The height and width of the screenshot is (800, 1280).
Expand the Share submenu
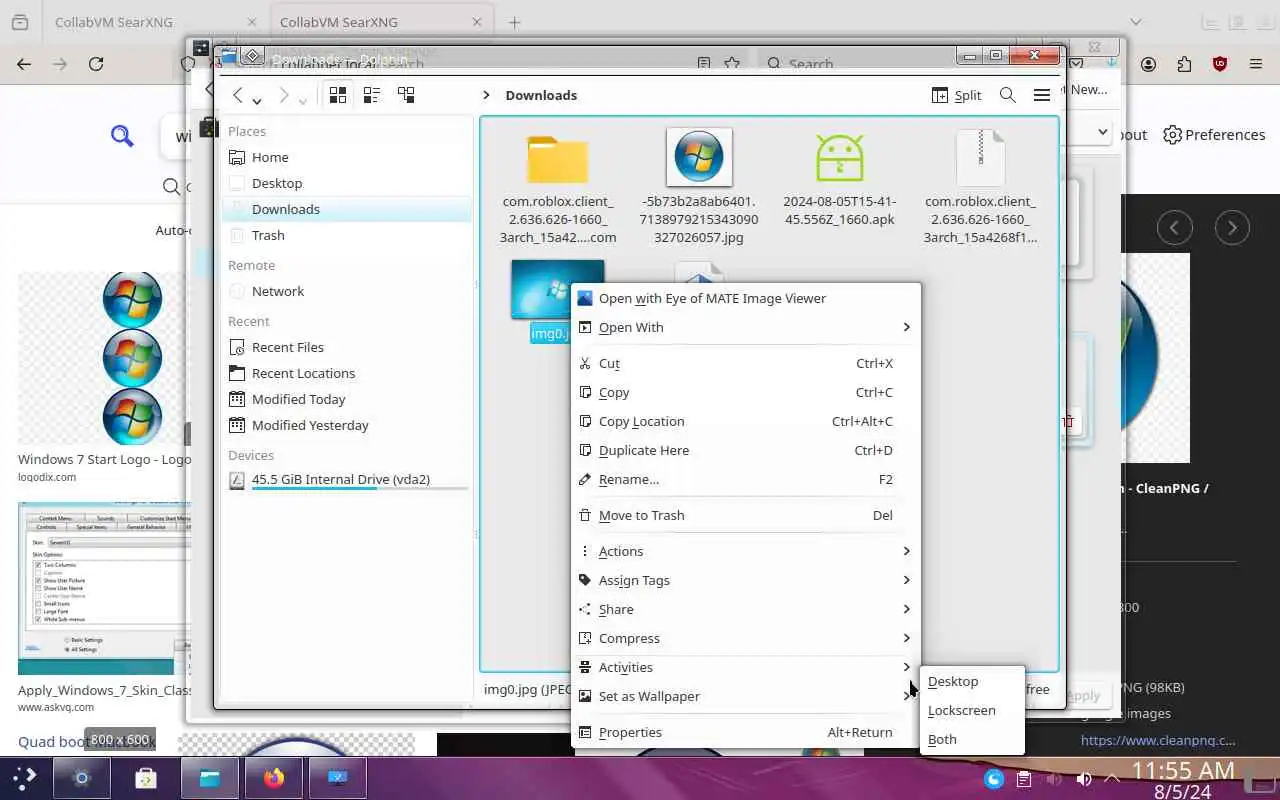[745, 609]
